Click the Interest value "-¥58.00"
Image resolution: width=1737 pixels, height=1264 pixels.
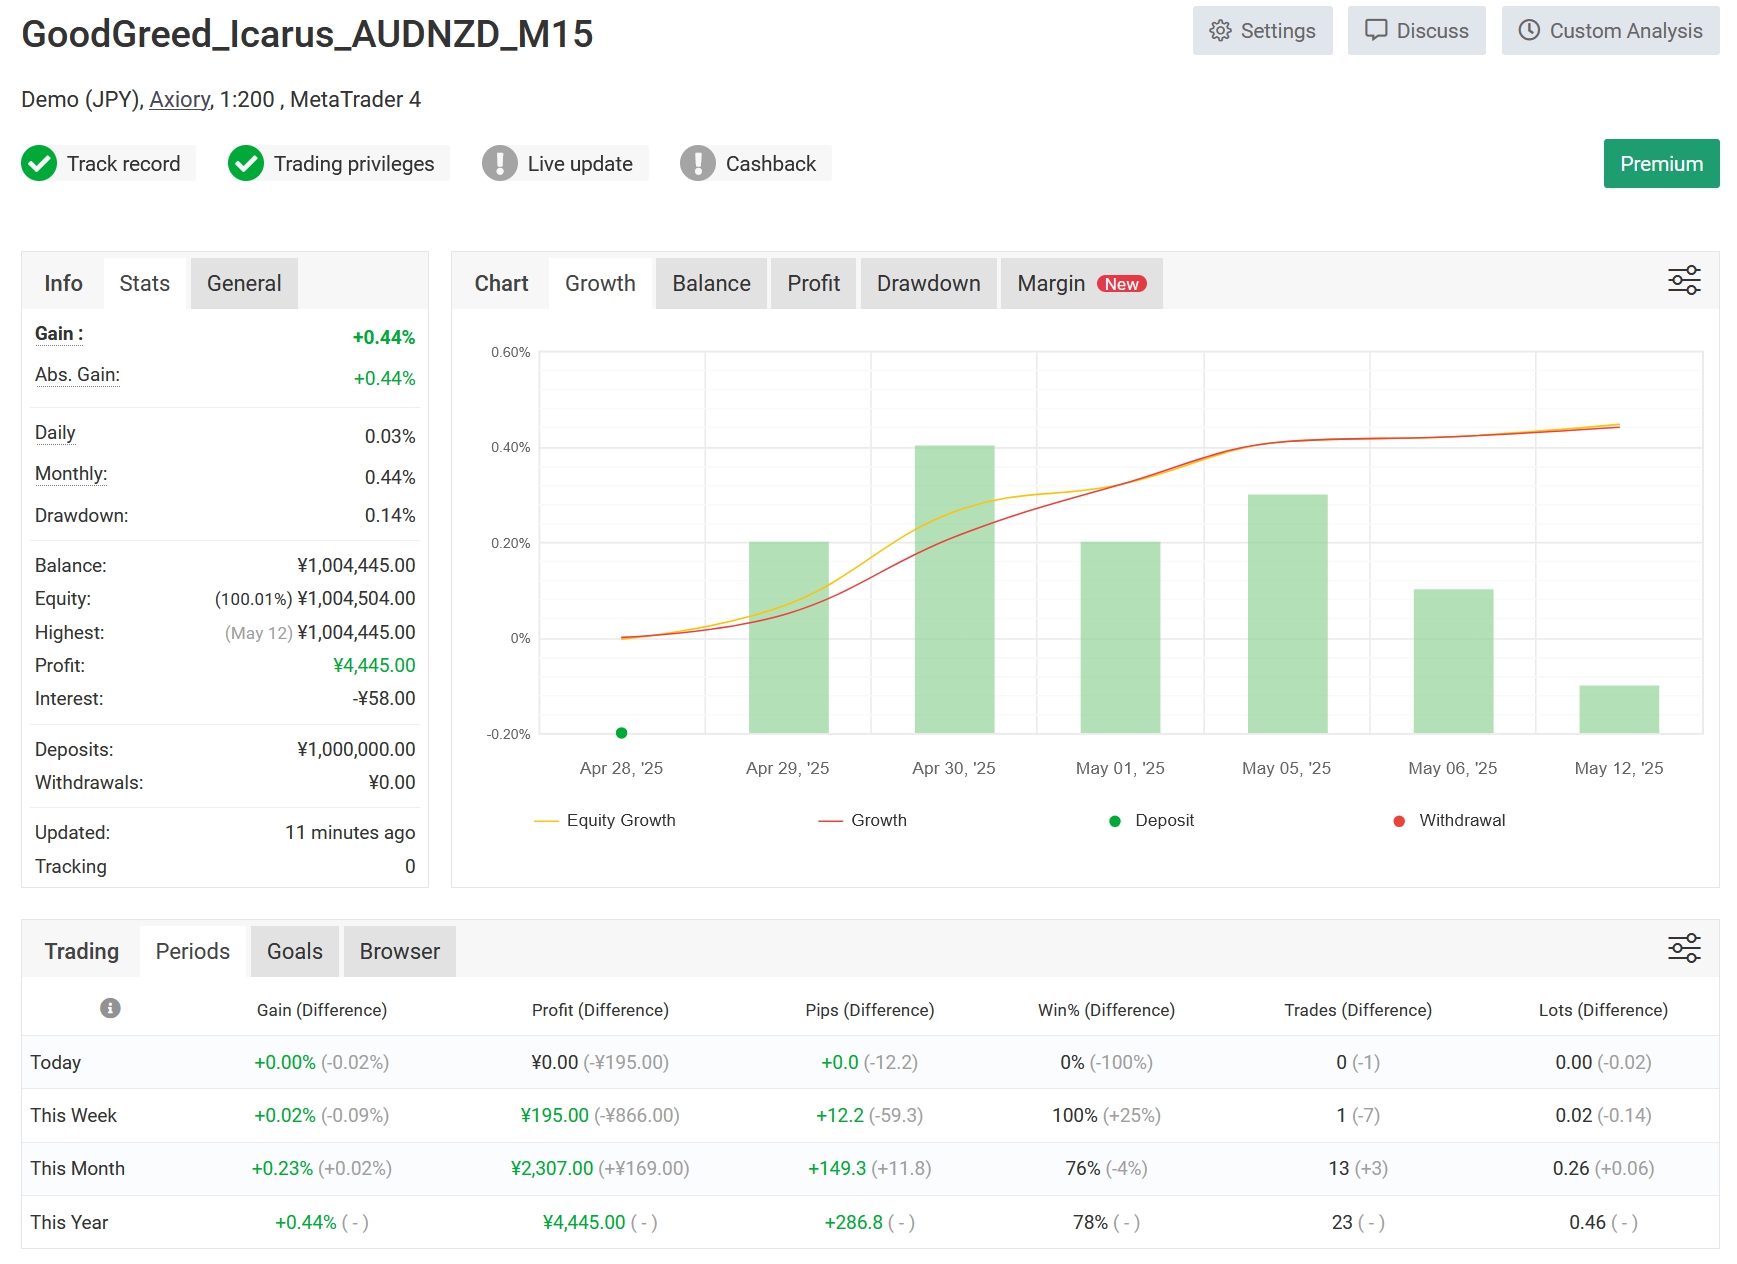(384, 699)
